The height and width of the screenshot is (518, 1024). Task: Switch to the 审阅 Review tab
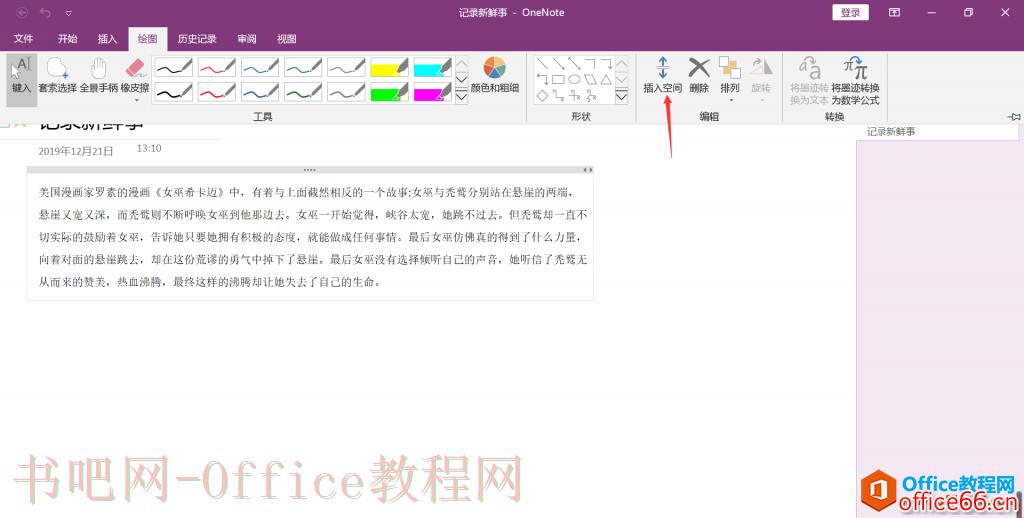pos(247,39)
